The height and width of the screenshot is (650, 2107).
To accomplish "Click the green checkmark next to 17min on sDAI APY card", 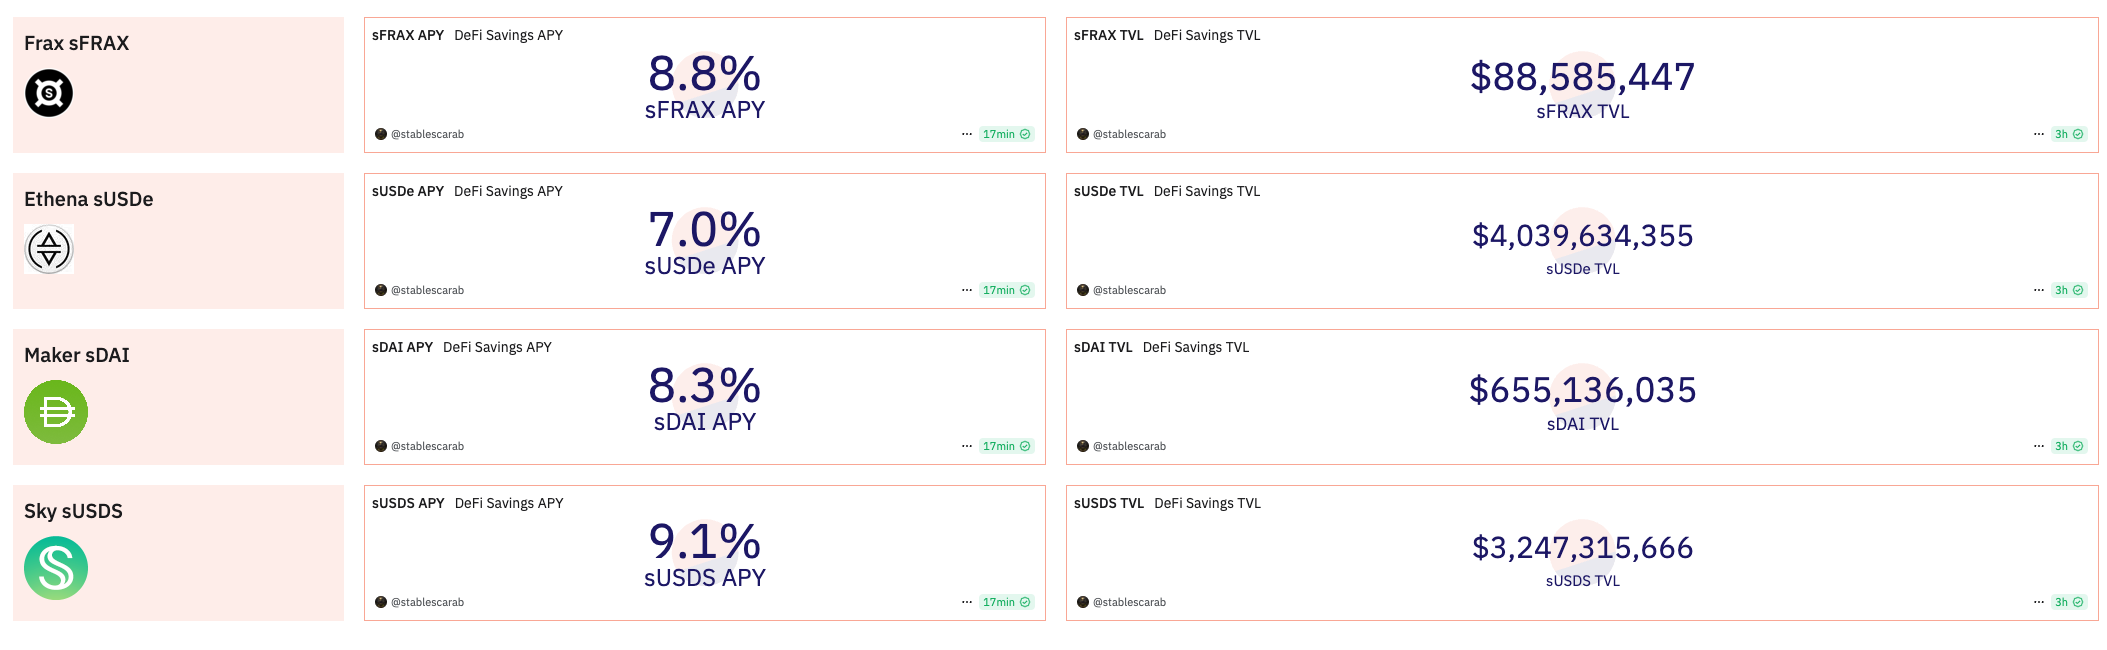I will pyautogui.click(x=1025, y=446).
